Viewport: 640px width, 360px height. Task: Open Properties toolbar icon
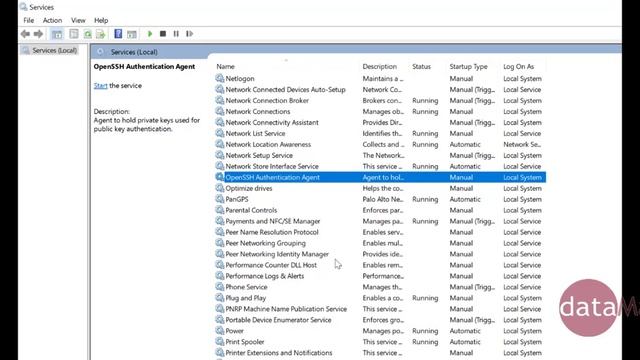(74, 34)
